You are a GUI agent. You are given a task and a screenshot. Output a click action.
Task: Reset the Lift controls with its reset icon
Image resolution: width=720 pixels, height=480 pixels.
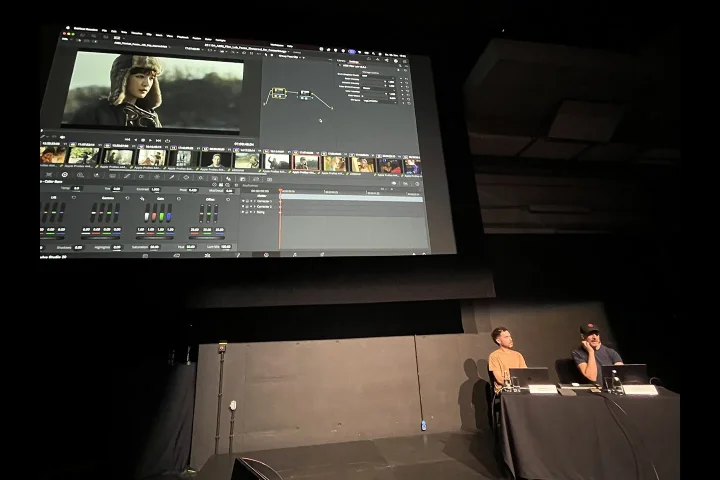[74, 198]
